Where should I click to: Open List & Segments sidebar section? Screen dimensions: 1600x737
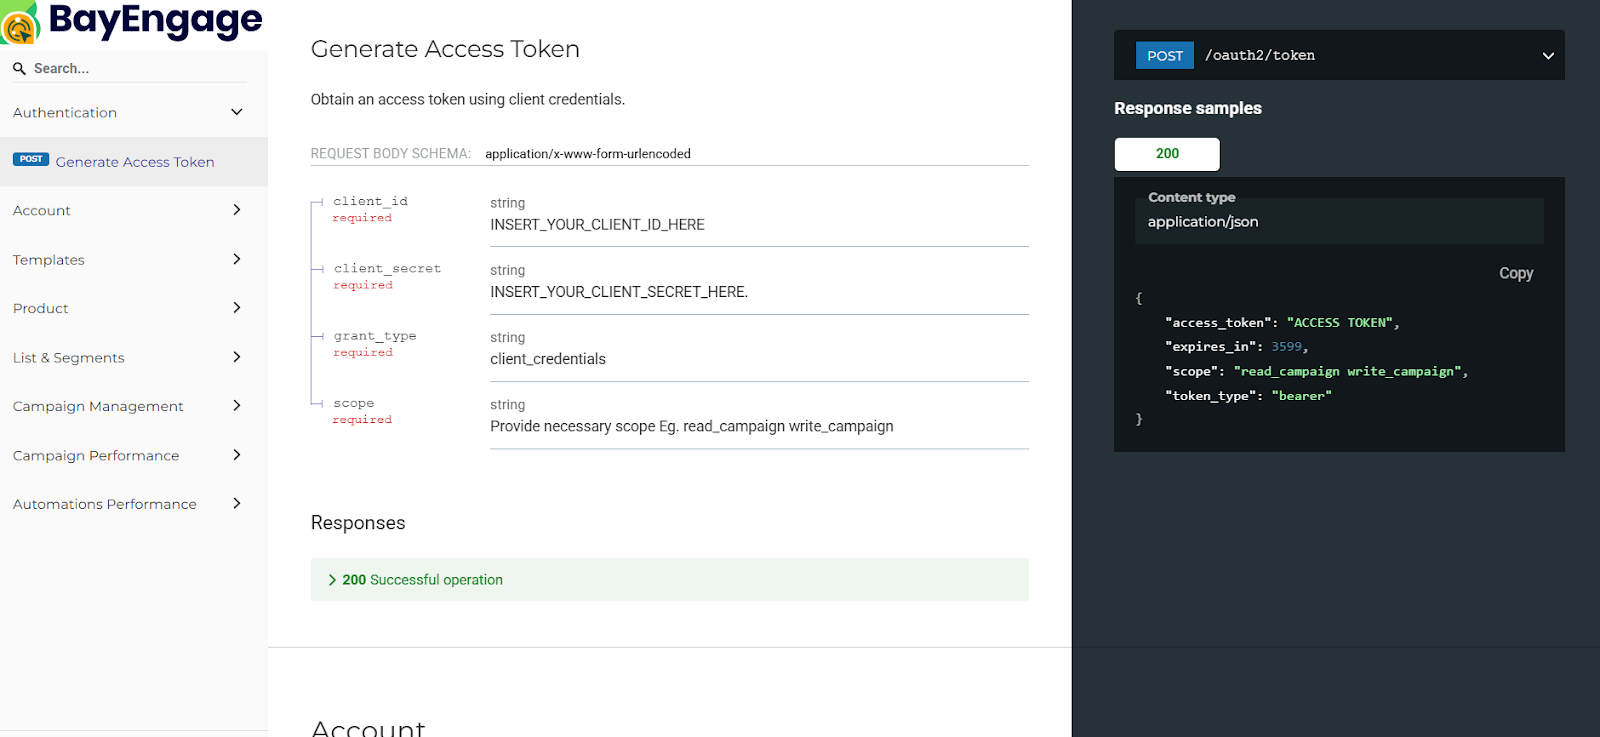pyautogui.click(x=69, y=358)
